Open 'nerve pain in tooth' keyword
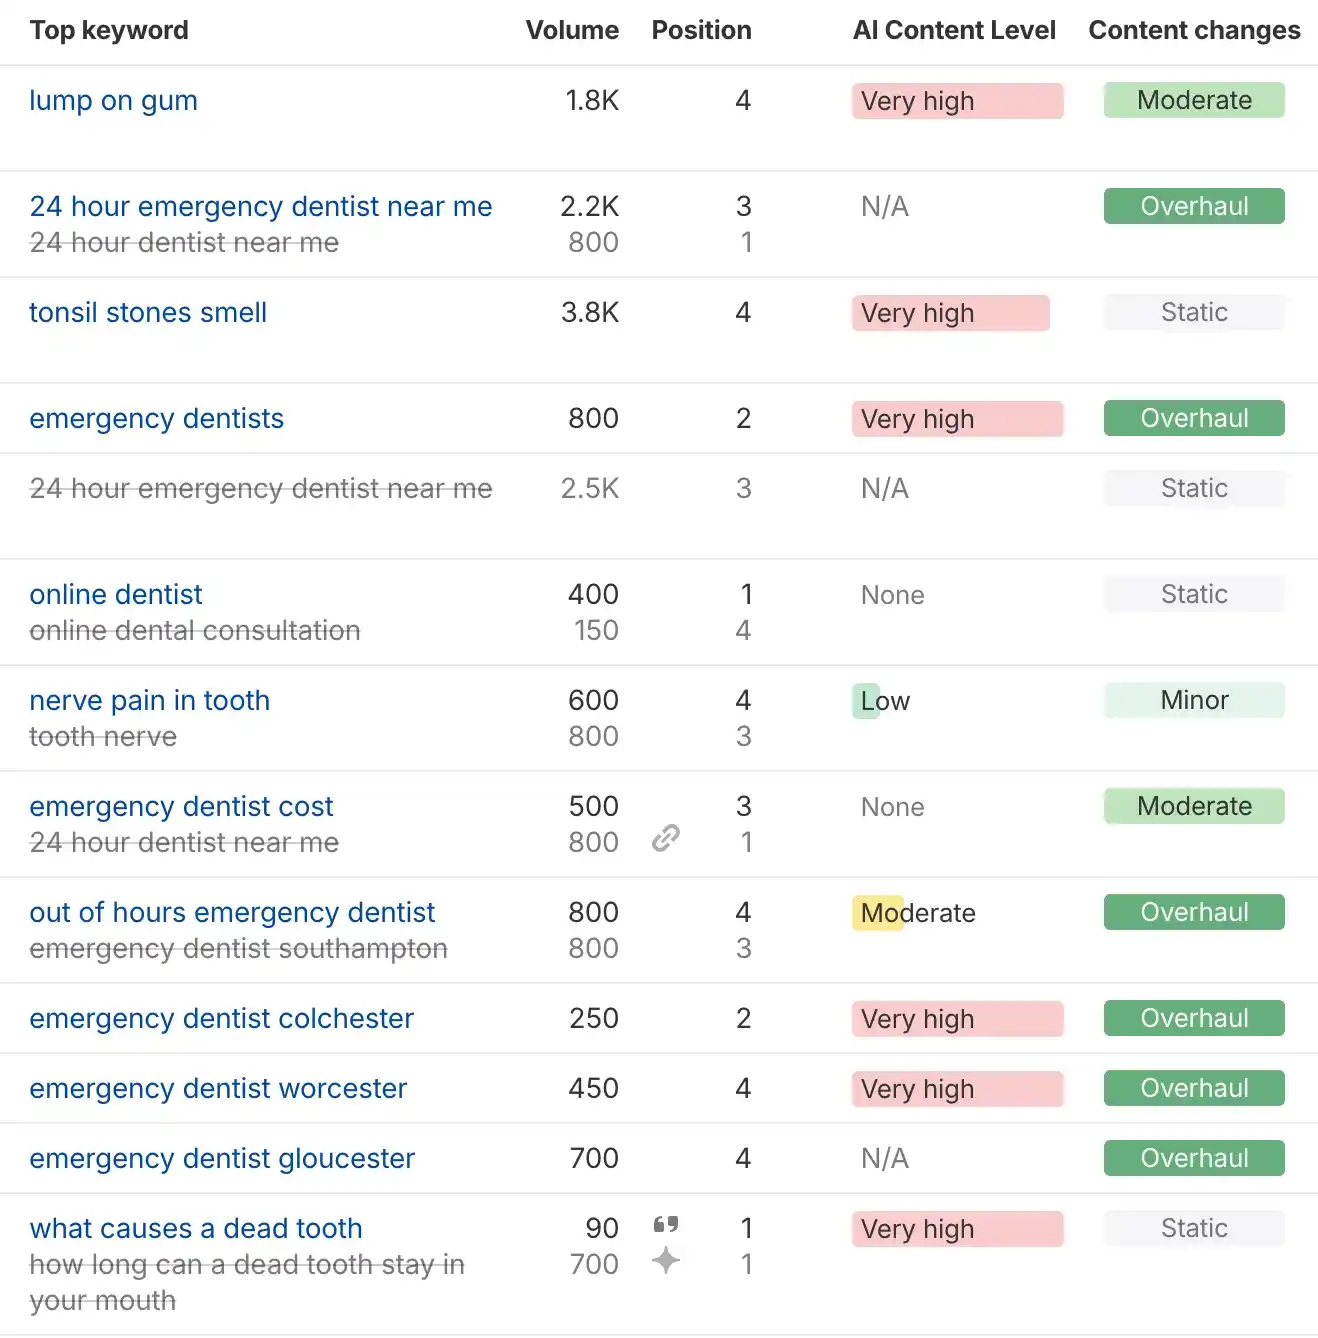The width and height of the screenshot is (1318, 1338). [150, 701]
